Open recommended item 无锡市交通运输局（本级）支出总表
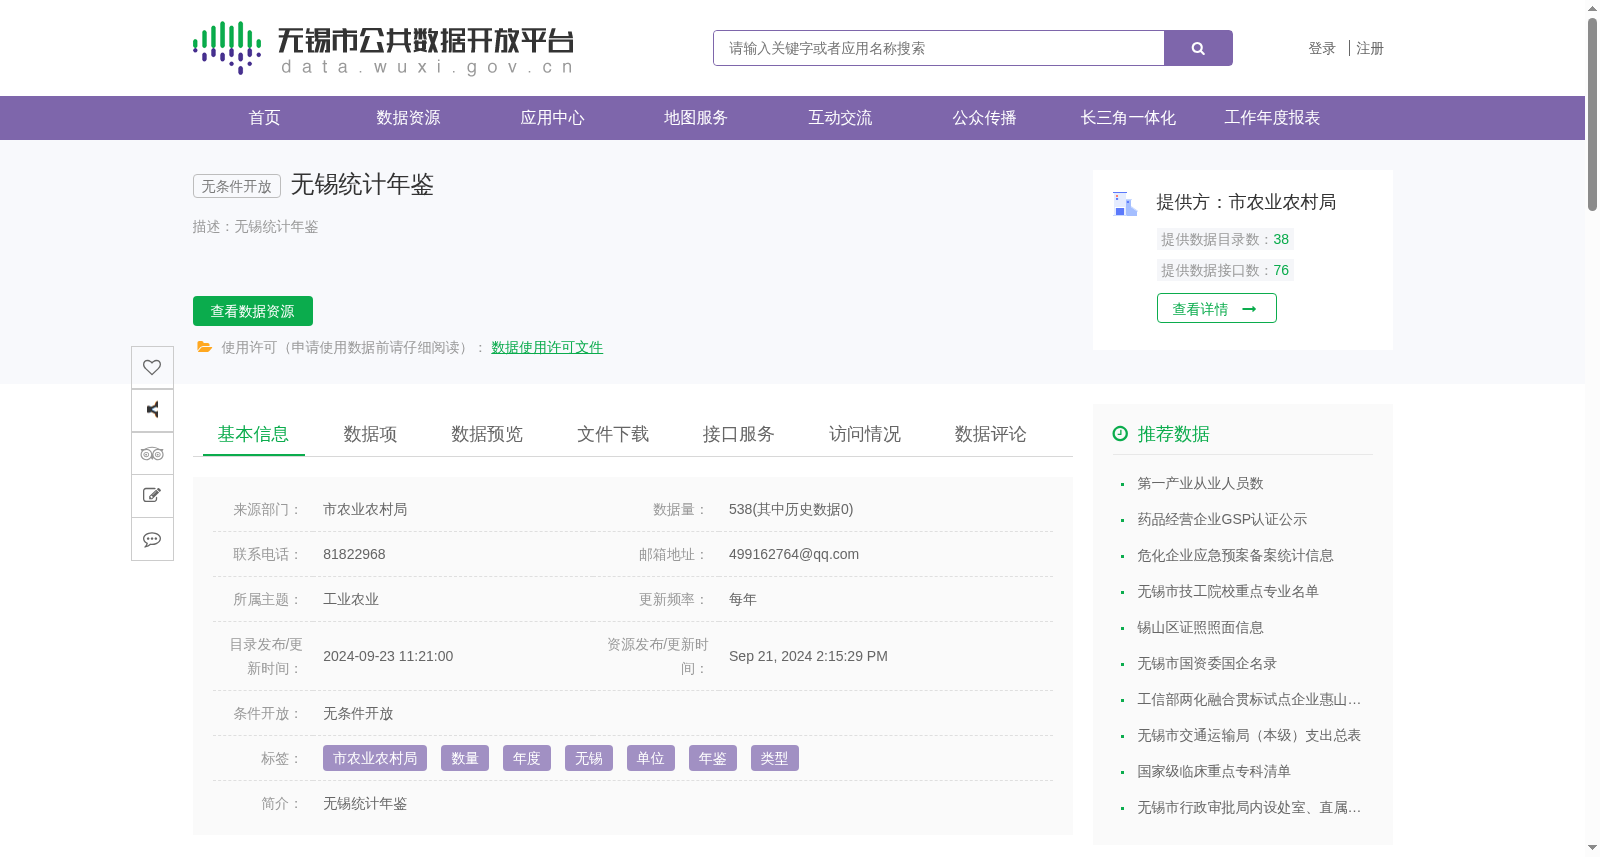The width and height of the screenshot is (1600, 857). pos(1249,735)
